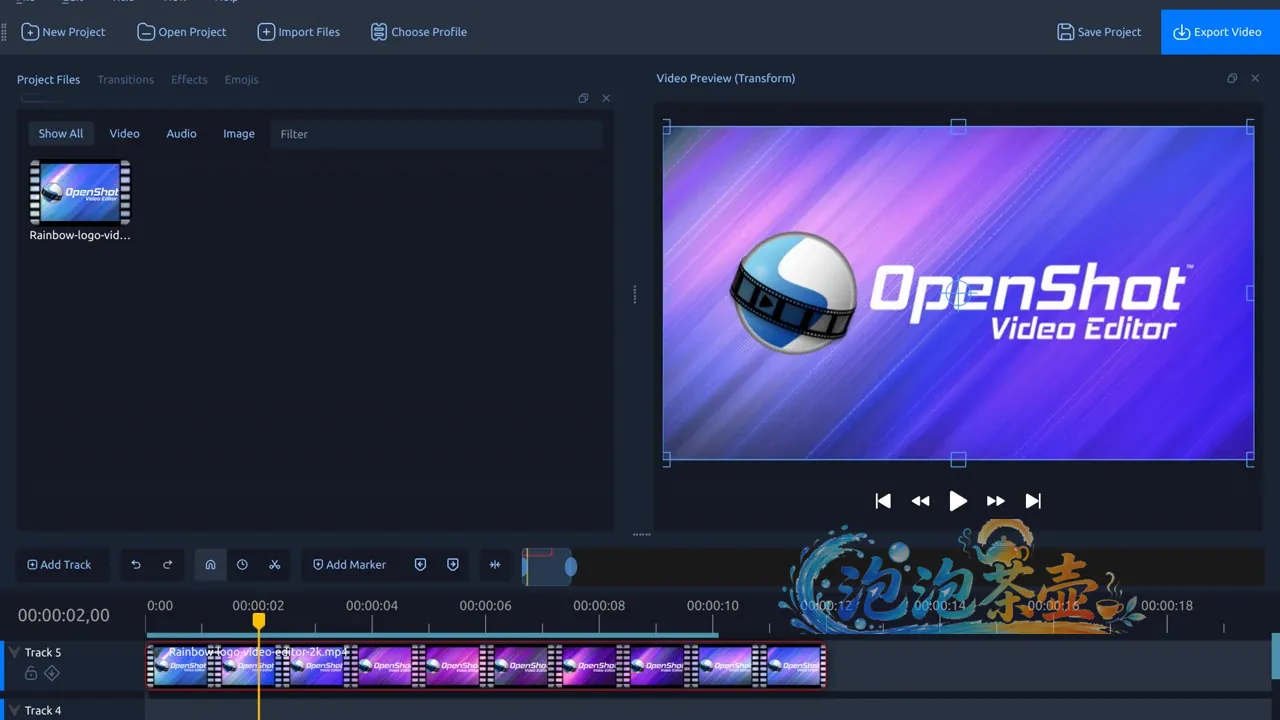Screen dimensions: 1280x720
Task: Click the timeline zoom slider right handle
Action: coord(571,568)
